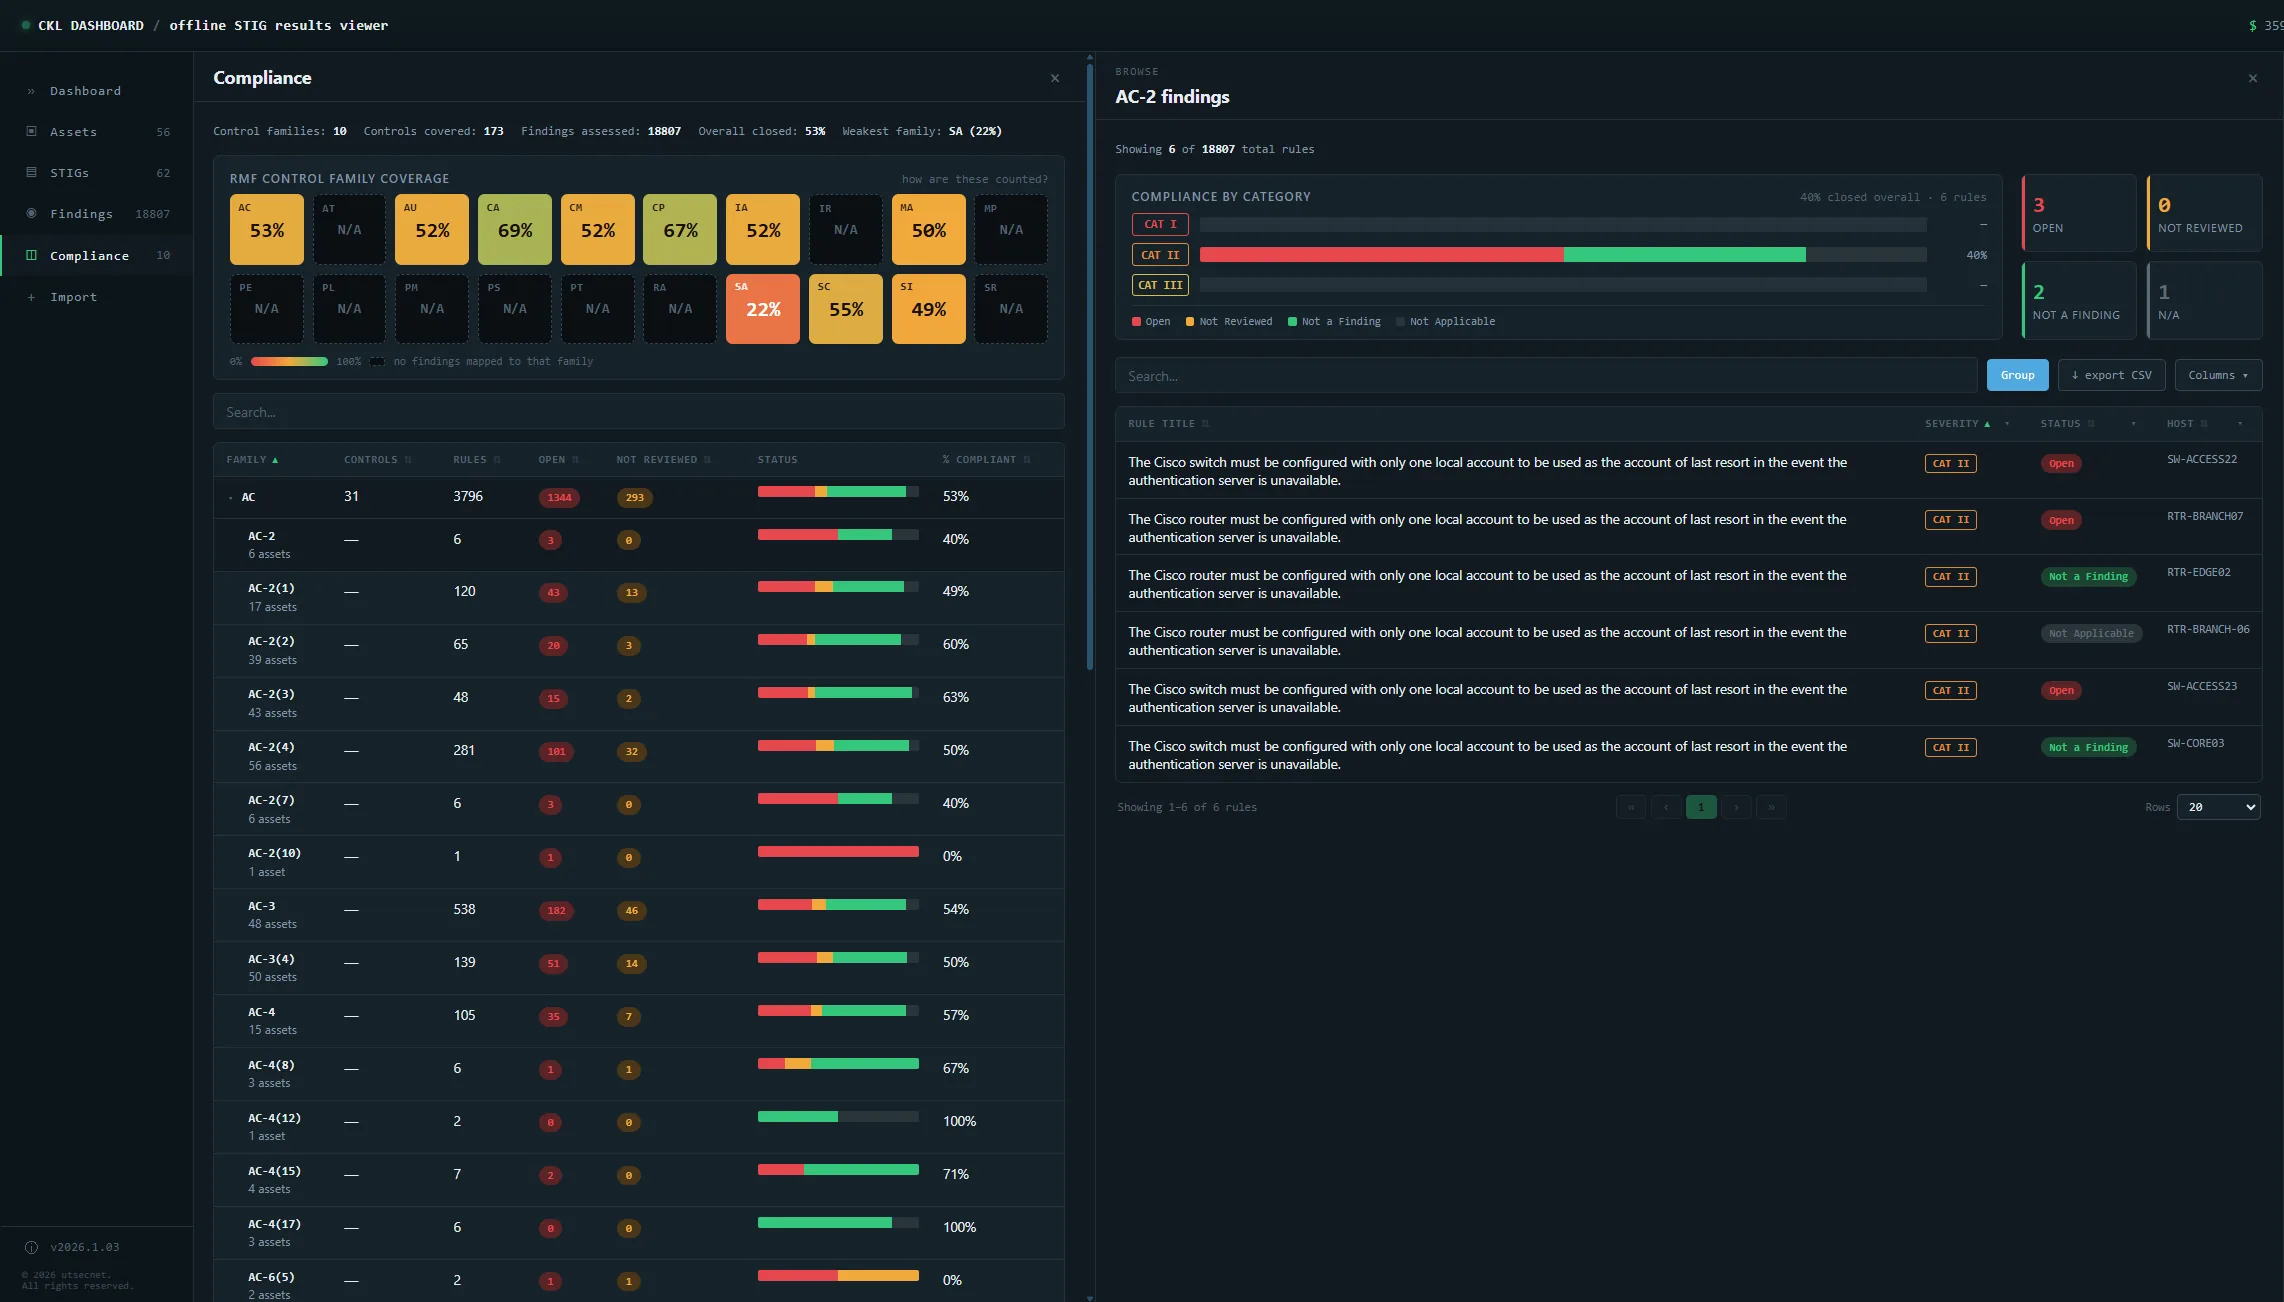Toggle the CAT II category filter
2284x1302 pixels.
(x=1160, y=255)
